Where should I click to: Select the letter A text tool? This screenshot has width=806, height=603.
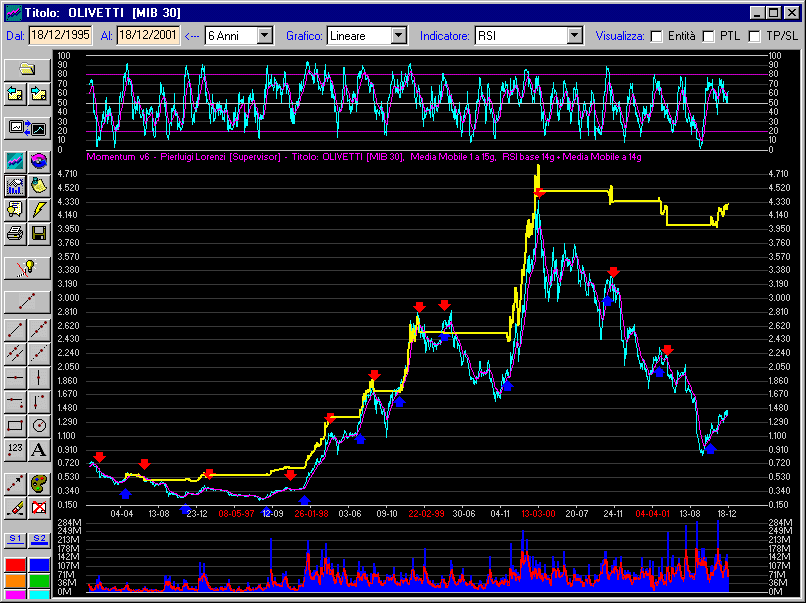click(x=39, y=450)
